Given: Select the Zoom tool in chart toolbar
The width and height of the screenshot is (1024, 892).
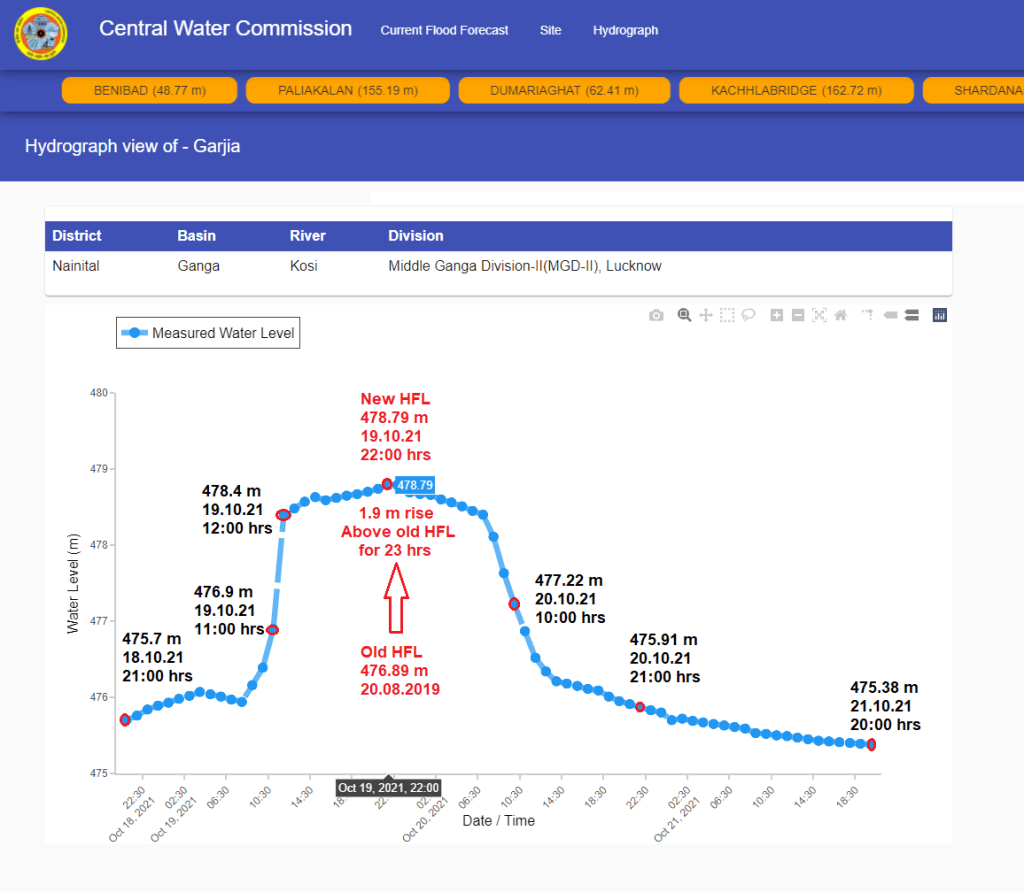Looking at the screenshot, I should tap(685, 315).
